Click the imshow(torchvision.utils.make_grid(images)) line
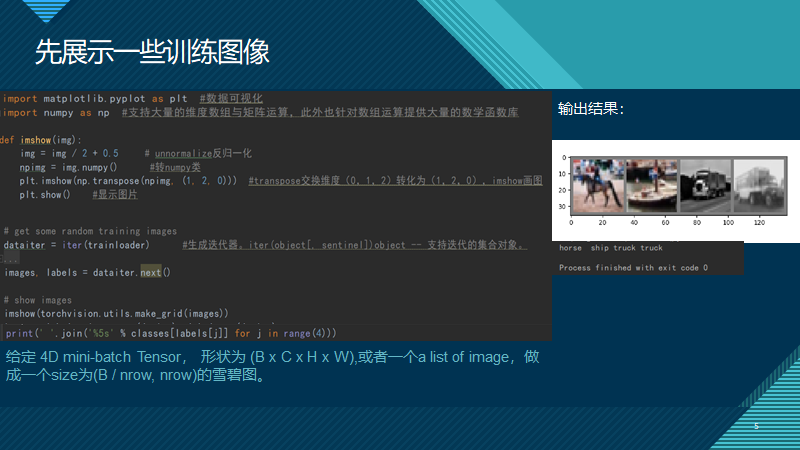The width and height of the screenshot is (800, 450). point(116,313)
